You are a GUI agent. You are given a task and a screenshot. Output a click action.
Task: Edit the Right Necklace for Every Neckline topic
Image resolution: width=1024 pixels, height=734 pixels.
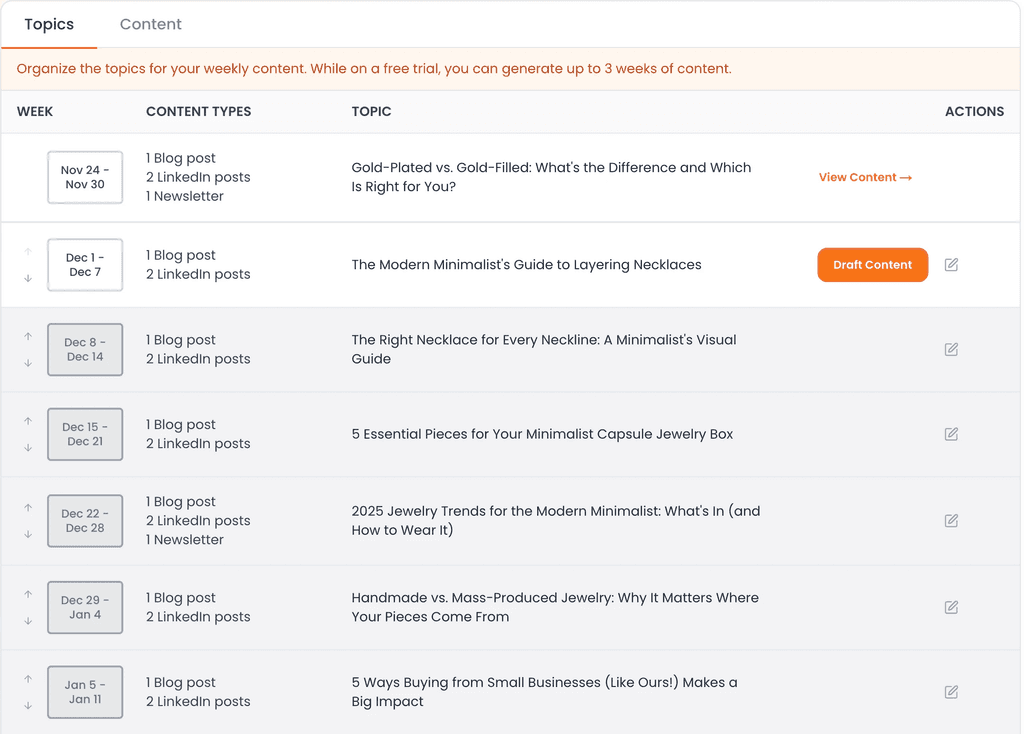coord(951,349)
